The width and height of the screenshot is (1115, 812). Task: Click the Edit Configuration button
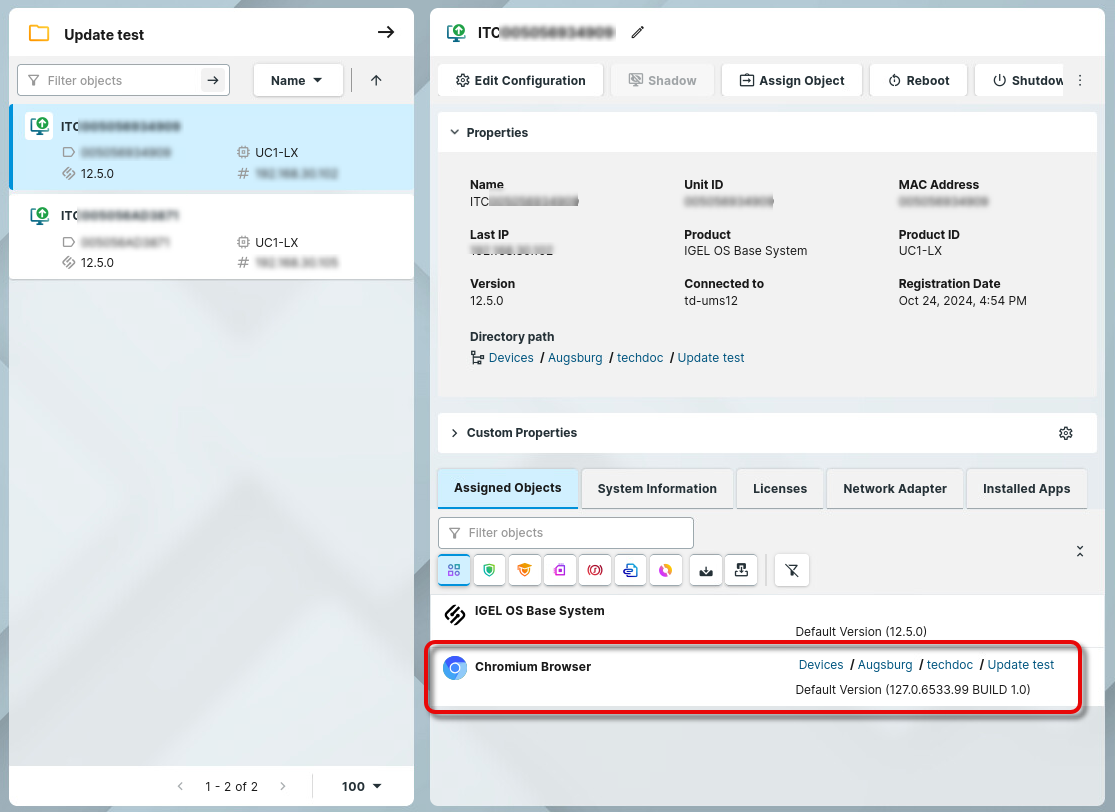pos(520,80)
